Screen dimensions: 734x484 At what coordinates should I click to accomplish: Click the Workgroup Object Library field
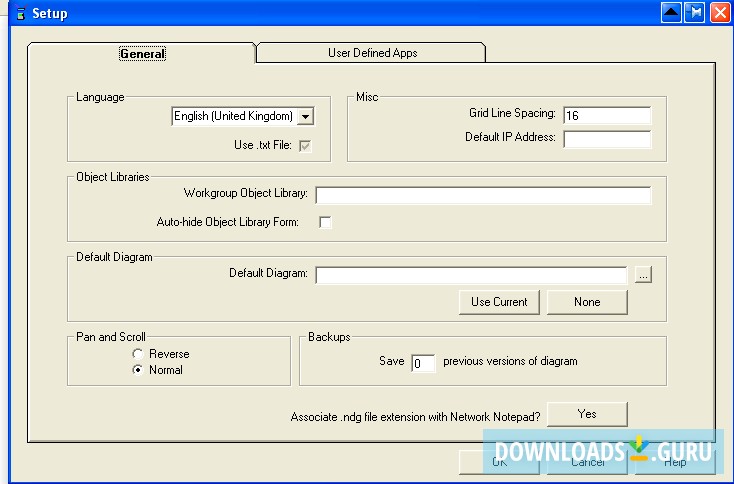point(483,195)
